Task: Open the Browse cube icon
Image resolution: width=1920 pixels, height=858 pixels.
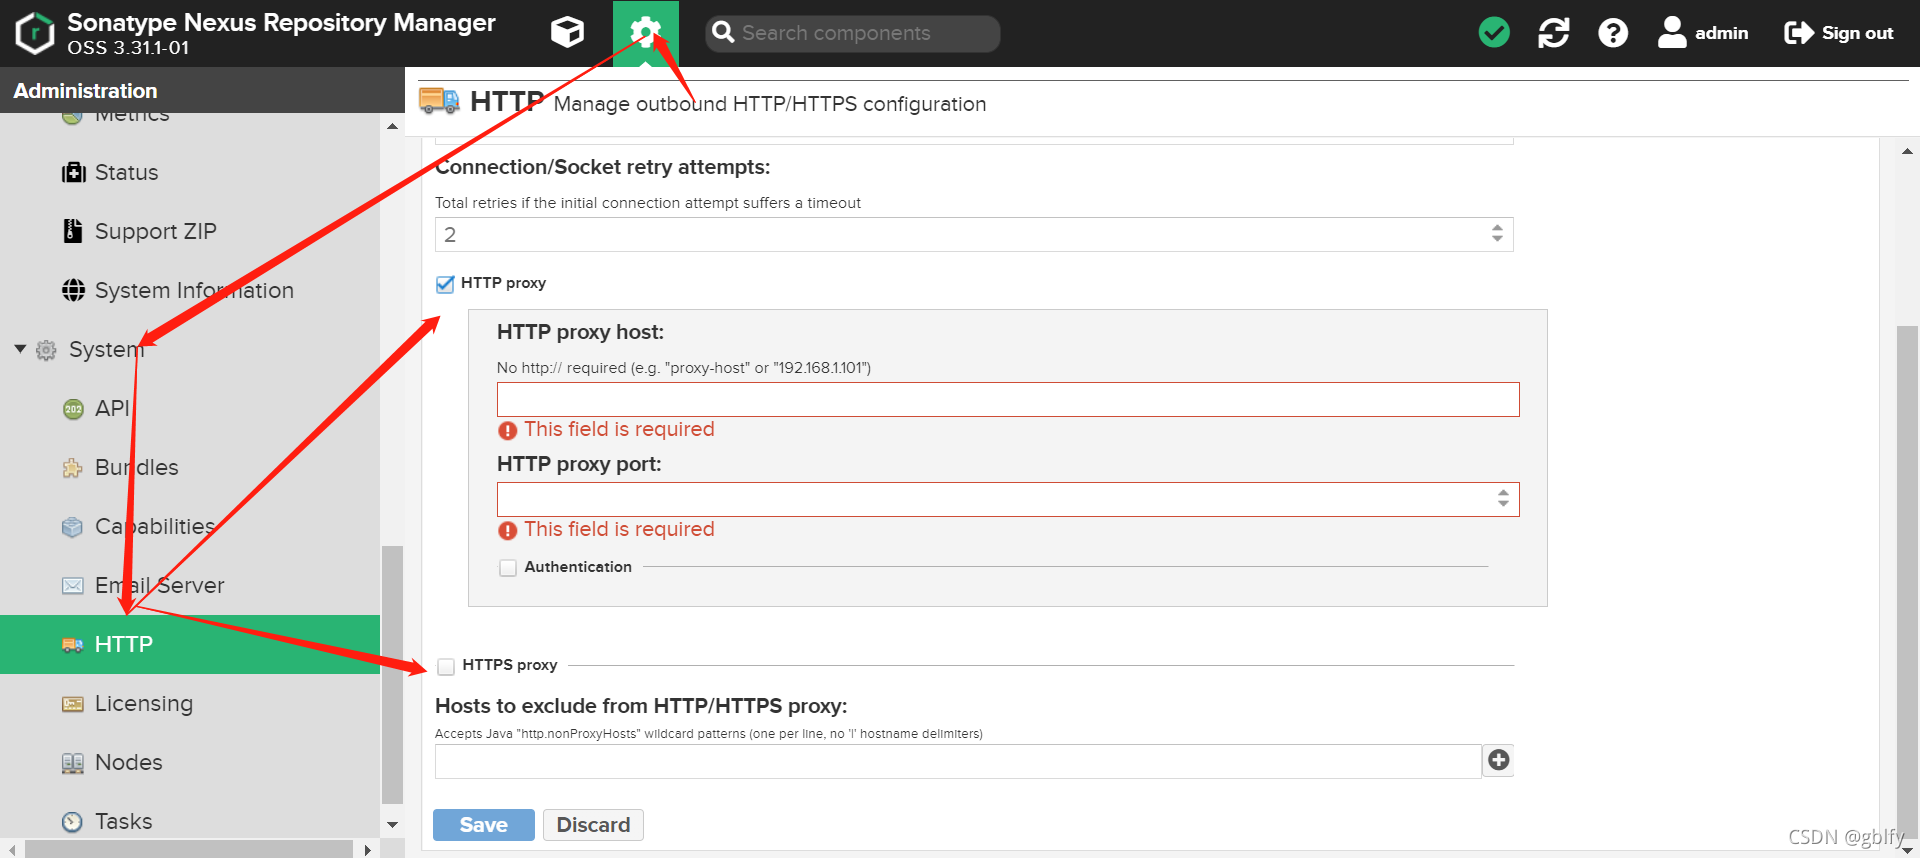Action: click(x=567, y=33)
